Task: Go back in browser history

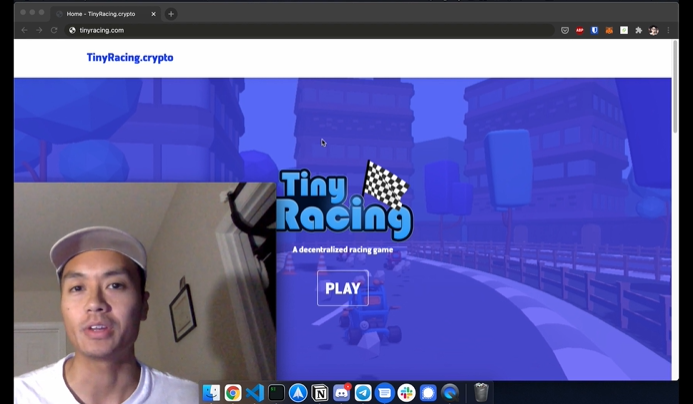Action: coord(24,30)
